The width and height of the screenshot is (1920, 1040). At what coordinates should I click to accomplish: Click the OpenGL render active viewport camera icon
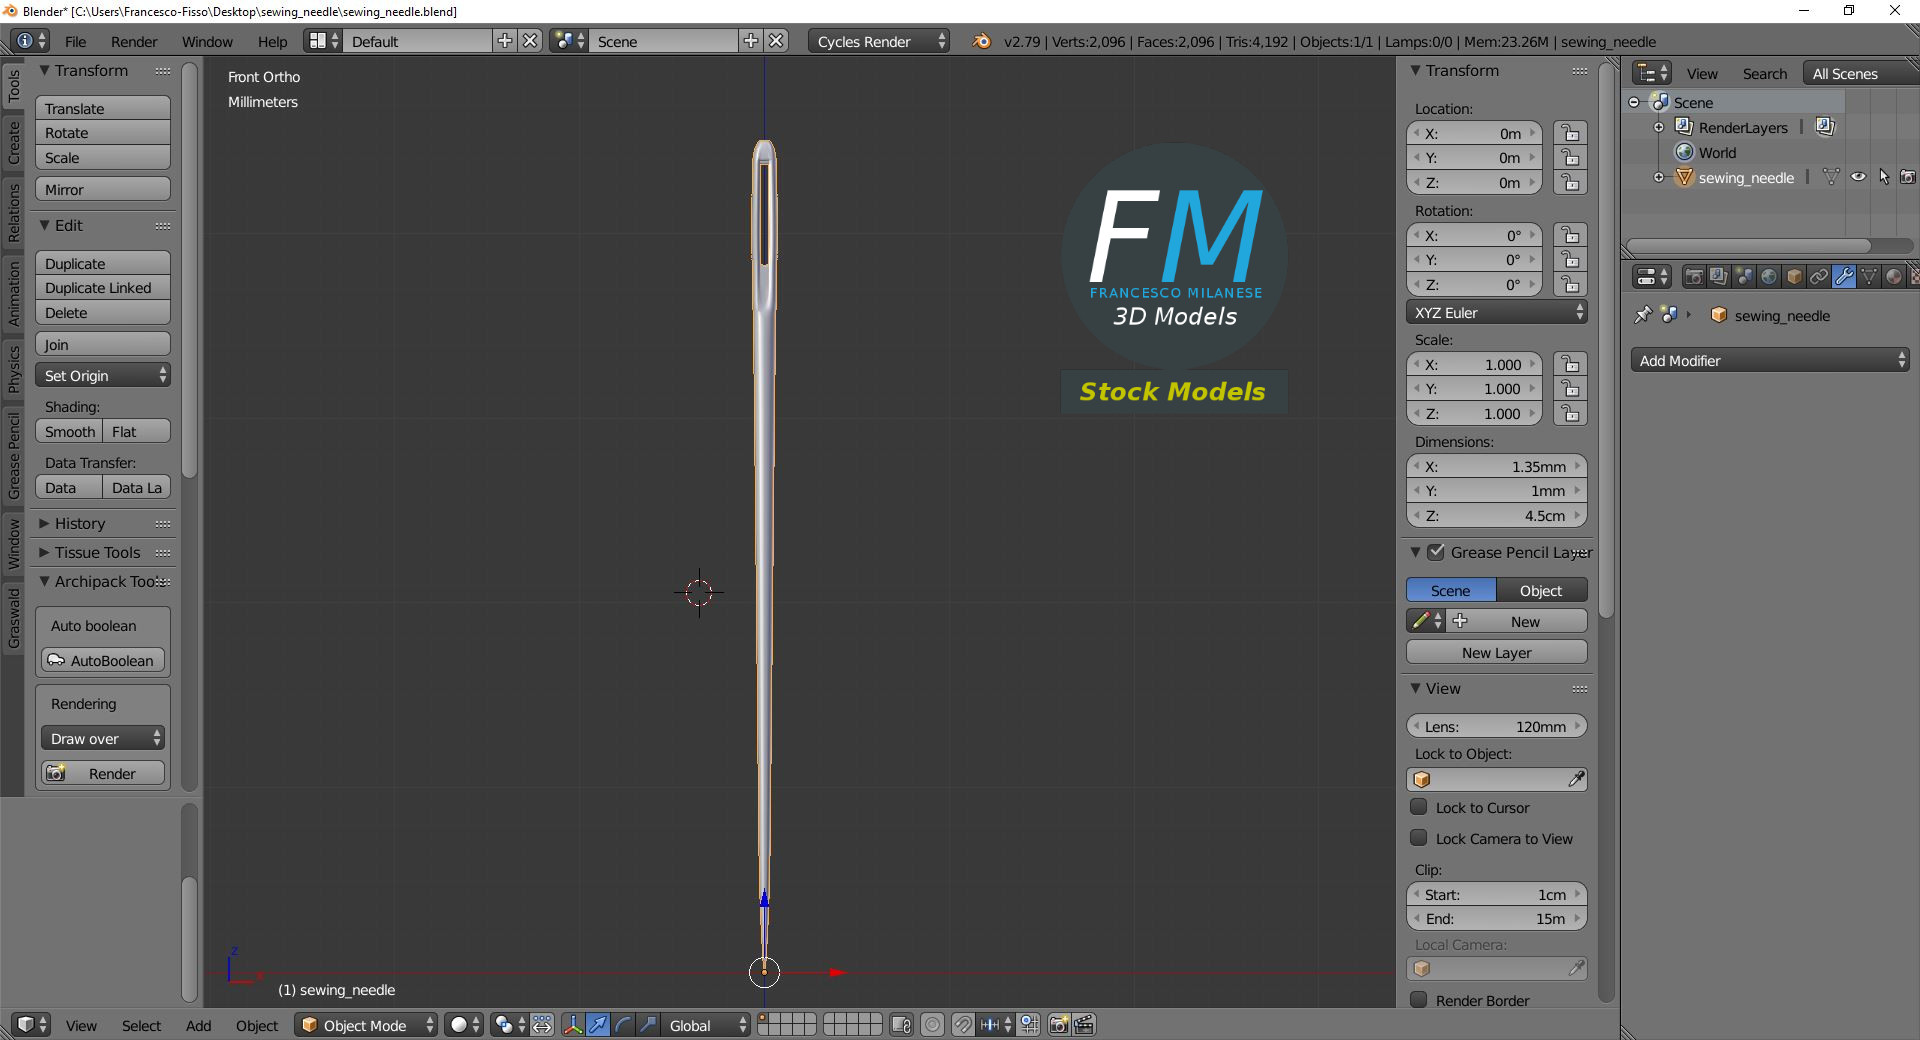tap(1058, 1025)
